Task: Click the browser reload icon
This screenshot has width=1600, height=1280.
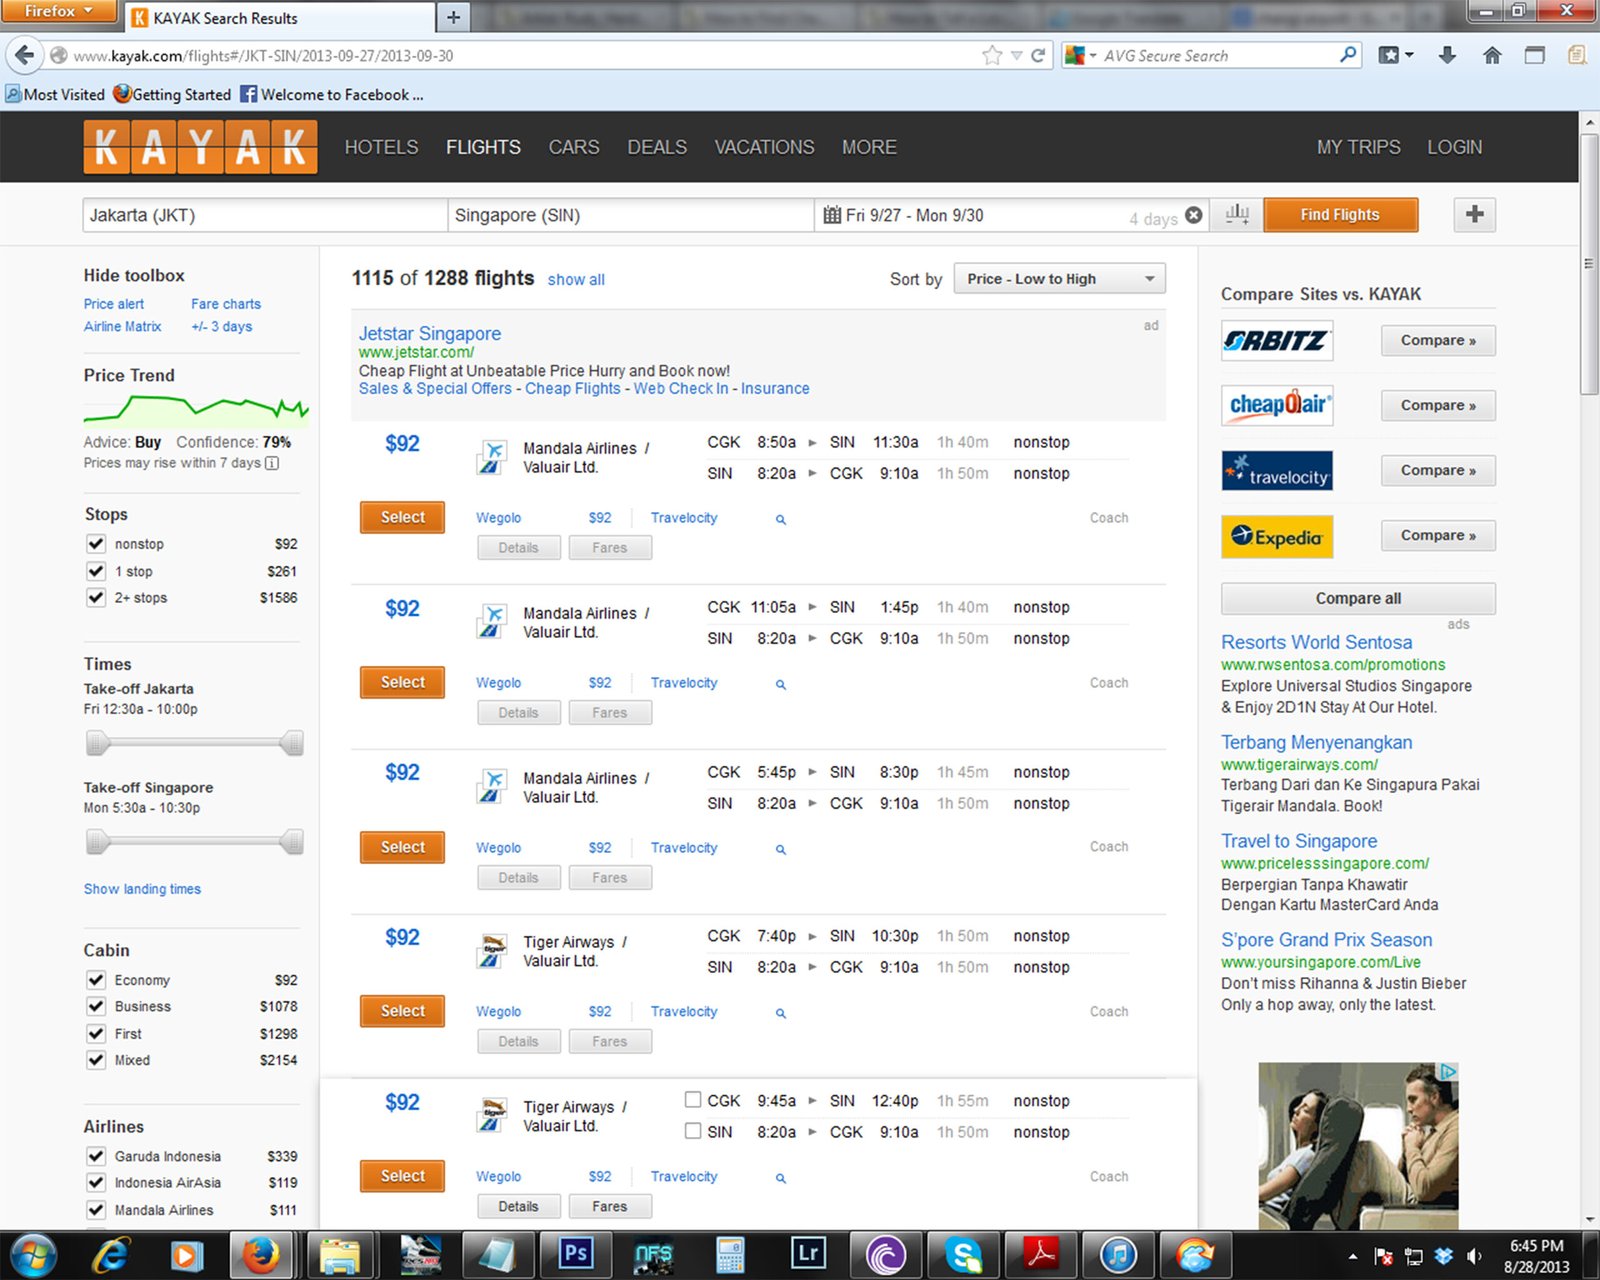Action: point(1038,56)
